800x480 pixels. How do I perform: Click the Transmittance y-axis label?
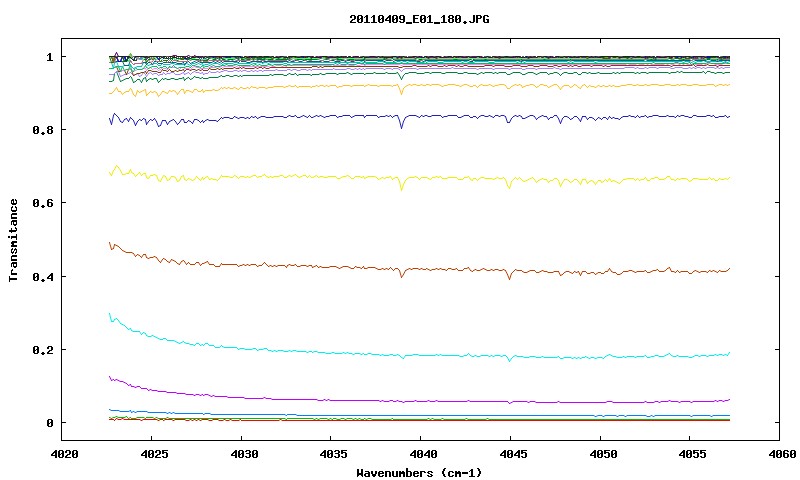(x=13, y=240)
